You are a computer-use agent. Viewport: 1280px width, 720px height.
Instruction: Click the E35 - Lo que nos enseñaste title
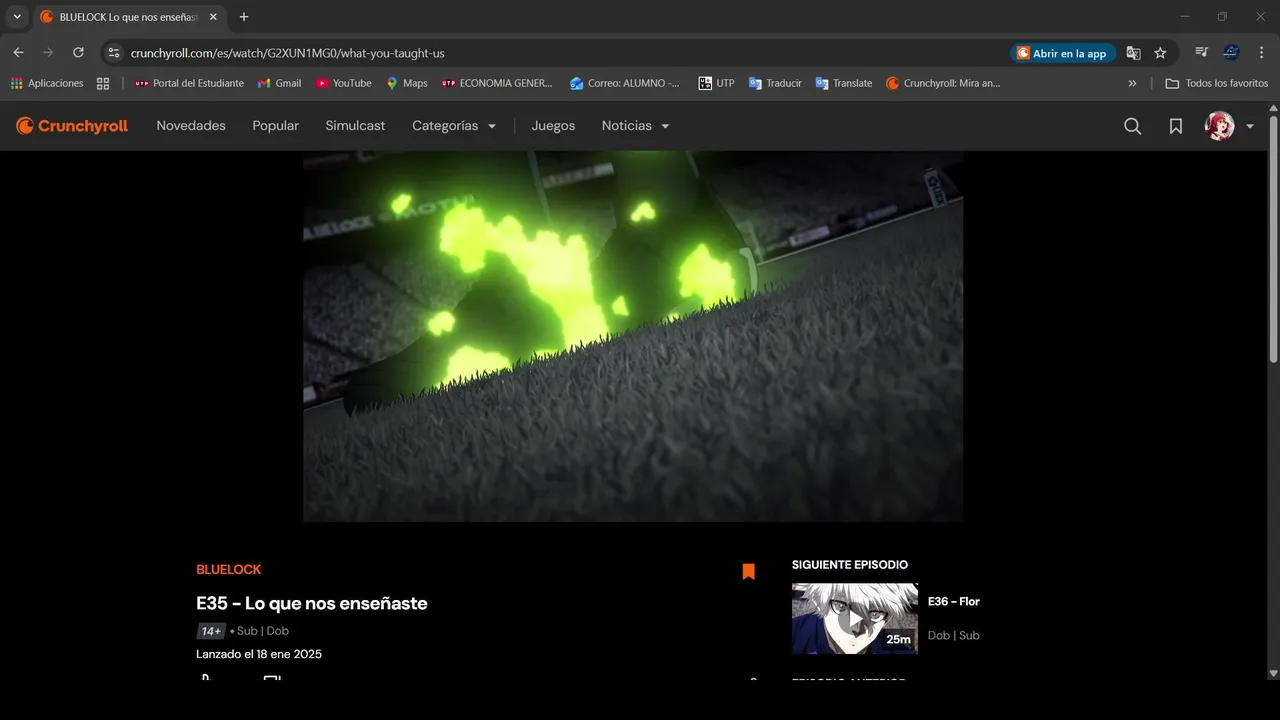[x=312, y=603]
